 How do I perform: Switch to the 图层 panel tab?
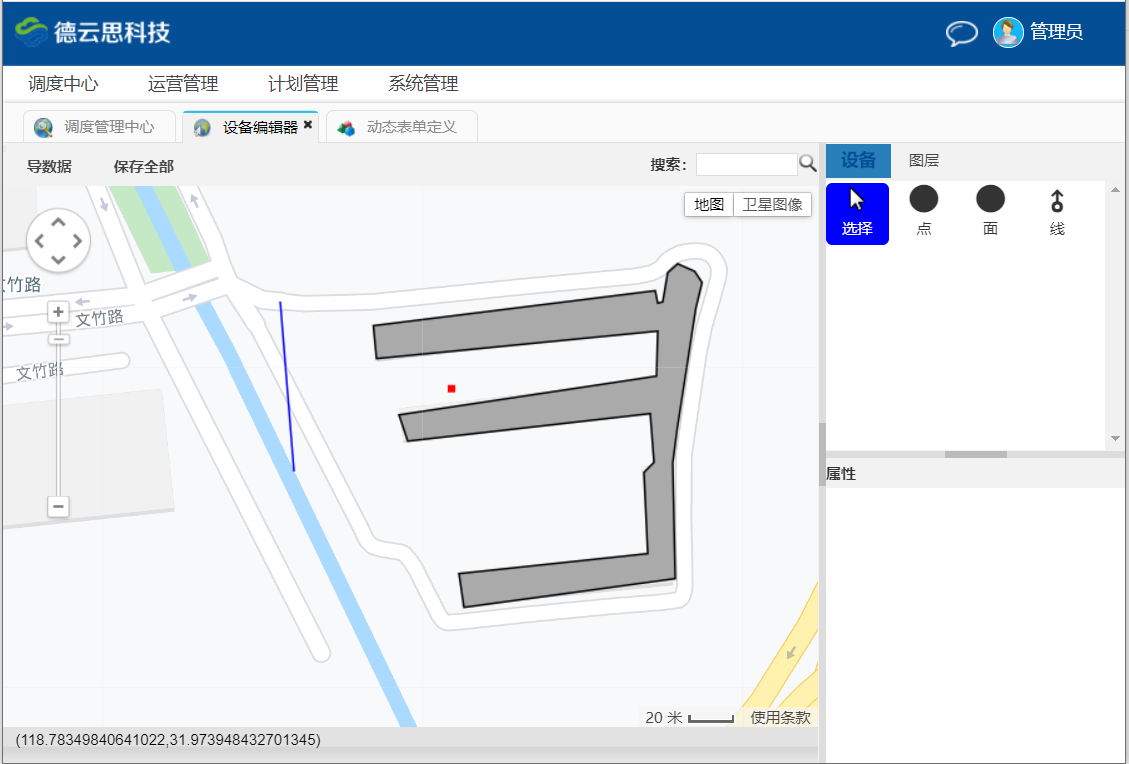pos(923,161)
